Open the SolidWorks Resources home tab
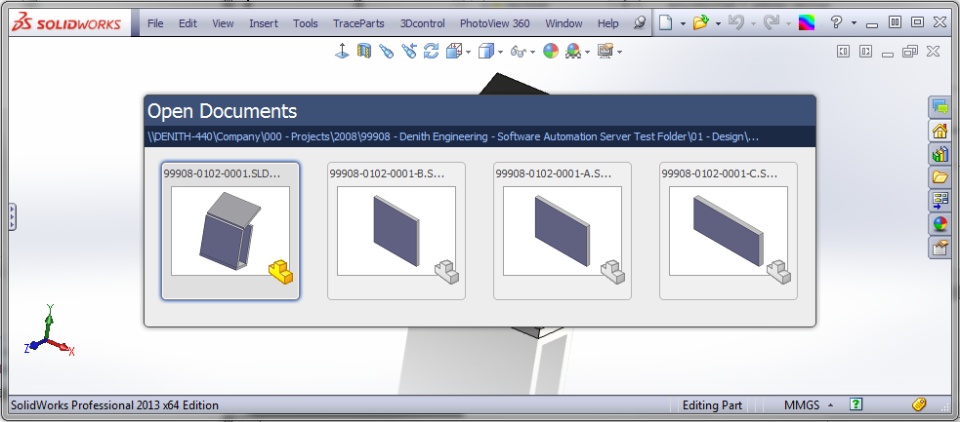 point(940,131)
